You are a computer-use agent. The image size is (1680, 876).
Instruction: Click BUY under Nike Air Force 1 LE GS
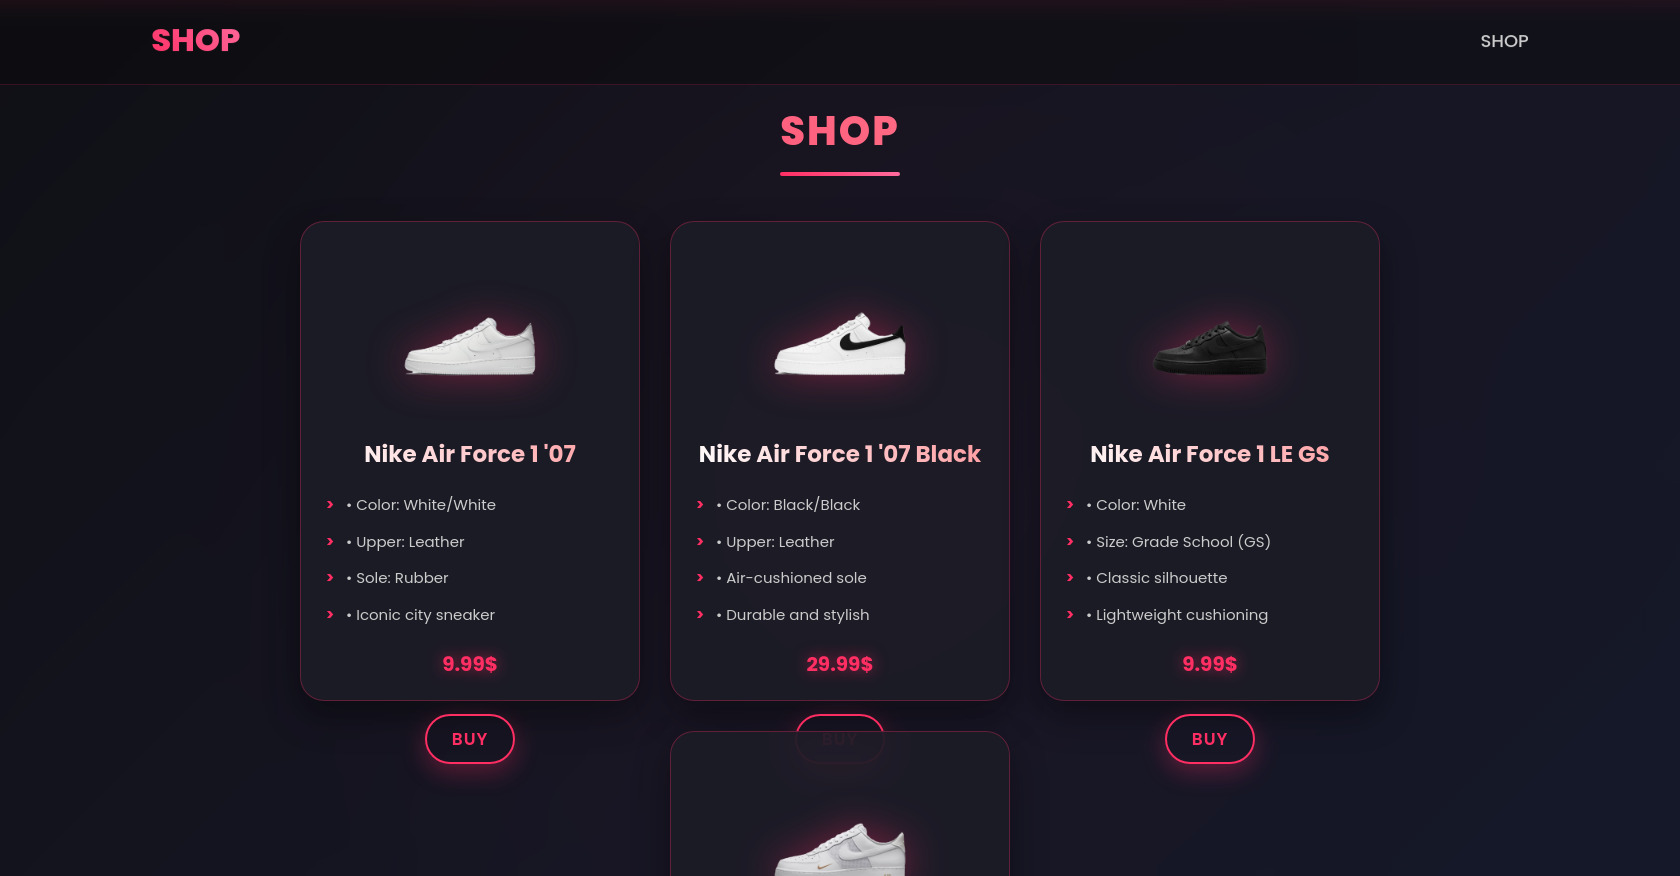tap(1209, 739)
